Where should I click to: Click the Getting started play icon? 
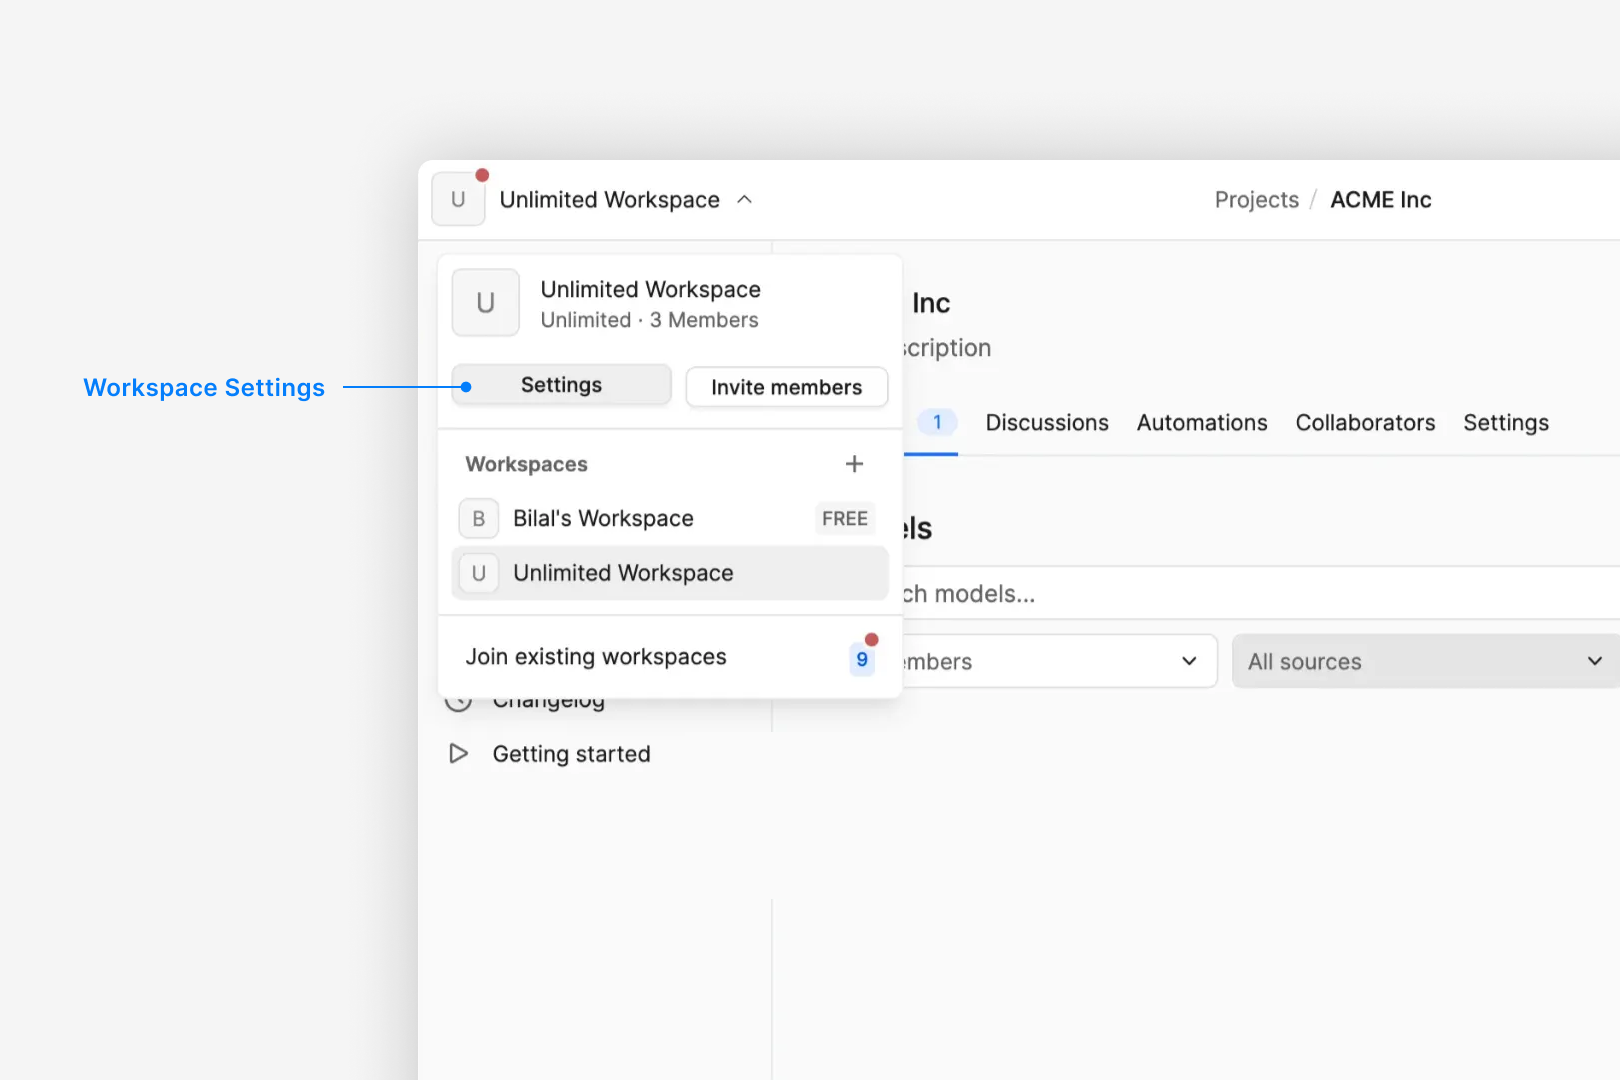pos(458,753)
